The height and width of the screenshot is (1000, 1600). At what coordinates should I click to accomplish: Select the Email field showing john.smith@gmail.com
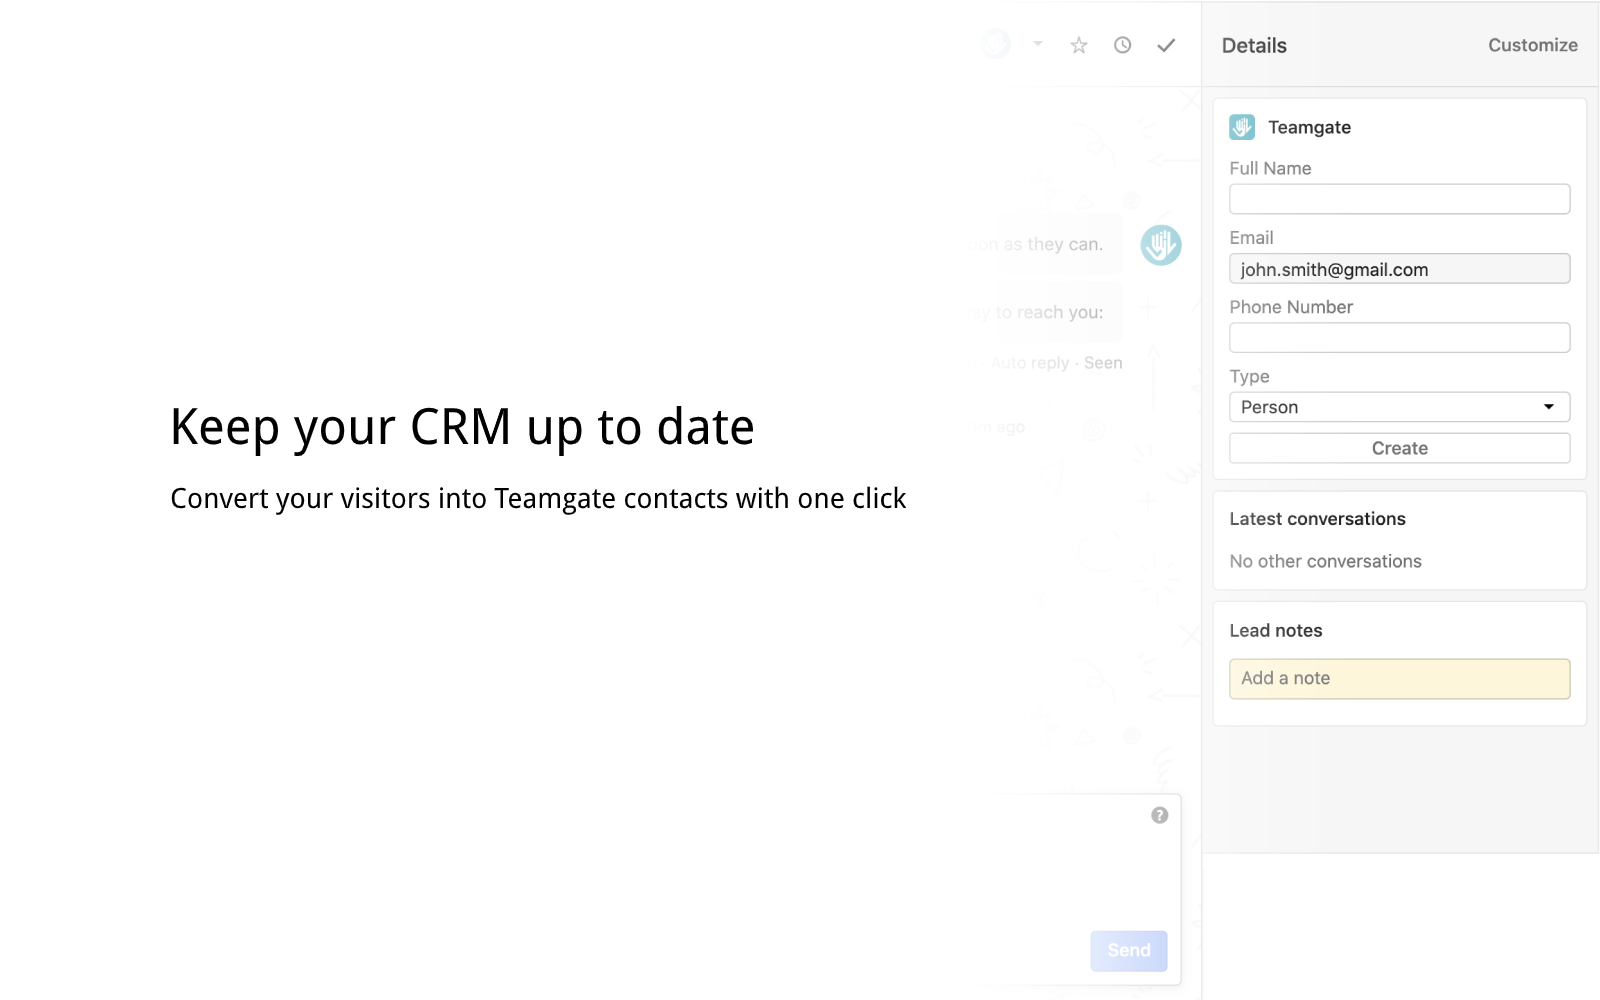(x=1399, y=268)
